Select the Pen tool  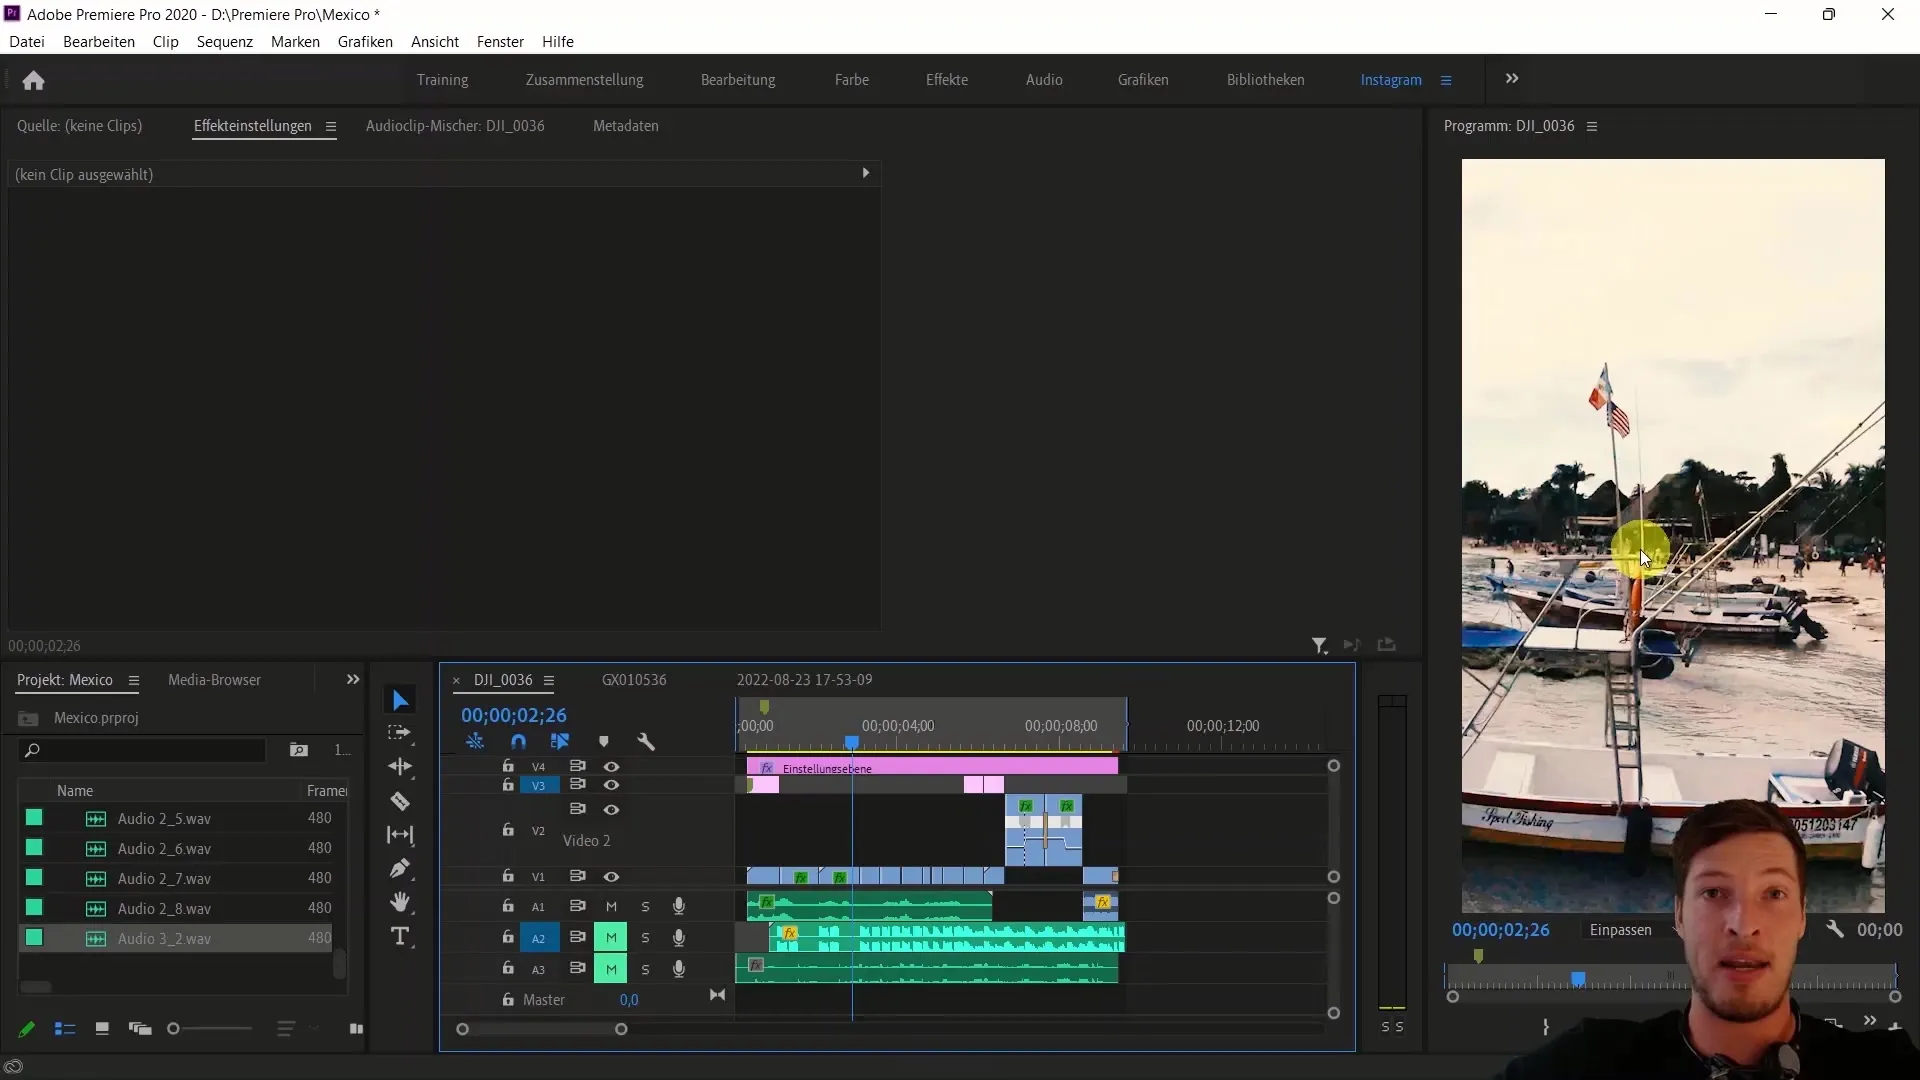tap(400, 868)
